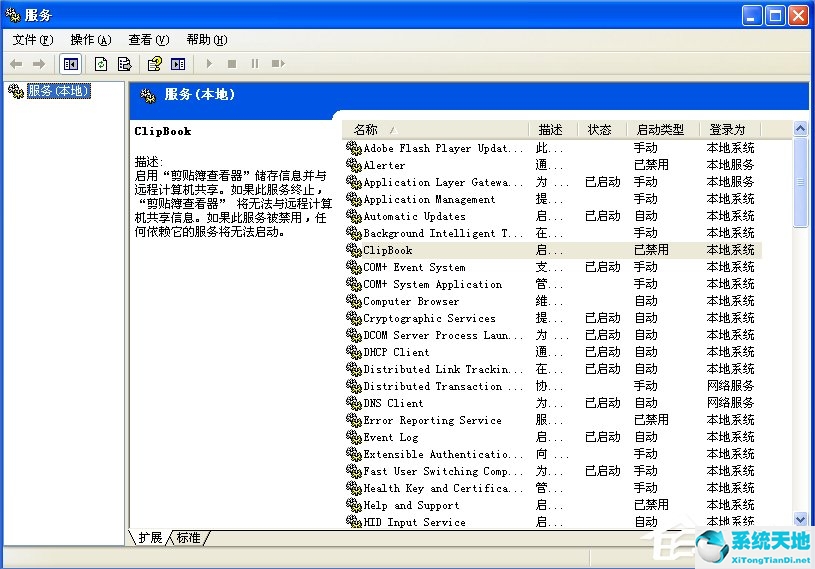Click the gear icon of DHCP Client
Viewport: 815px width, 569px height.
pos(353,352)
